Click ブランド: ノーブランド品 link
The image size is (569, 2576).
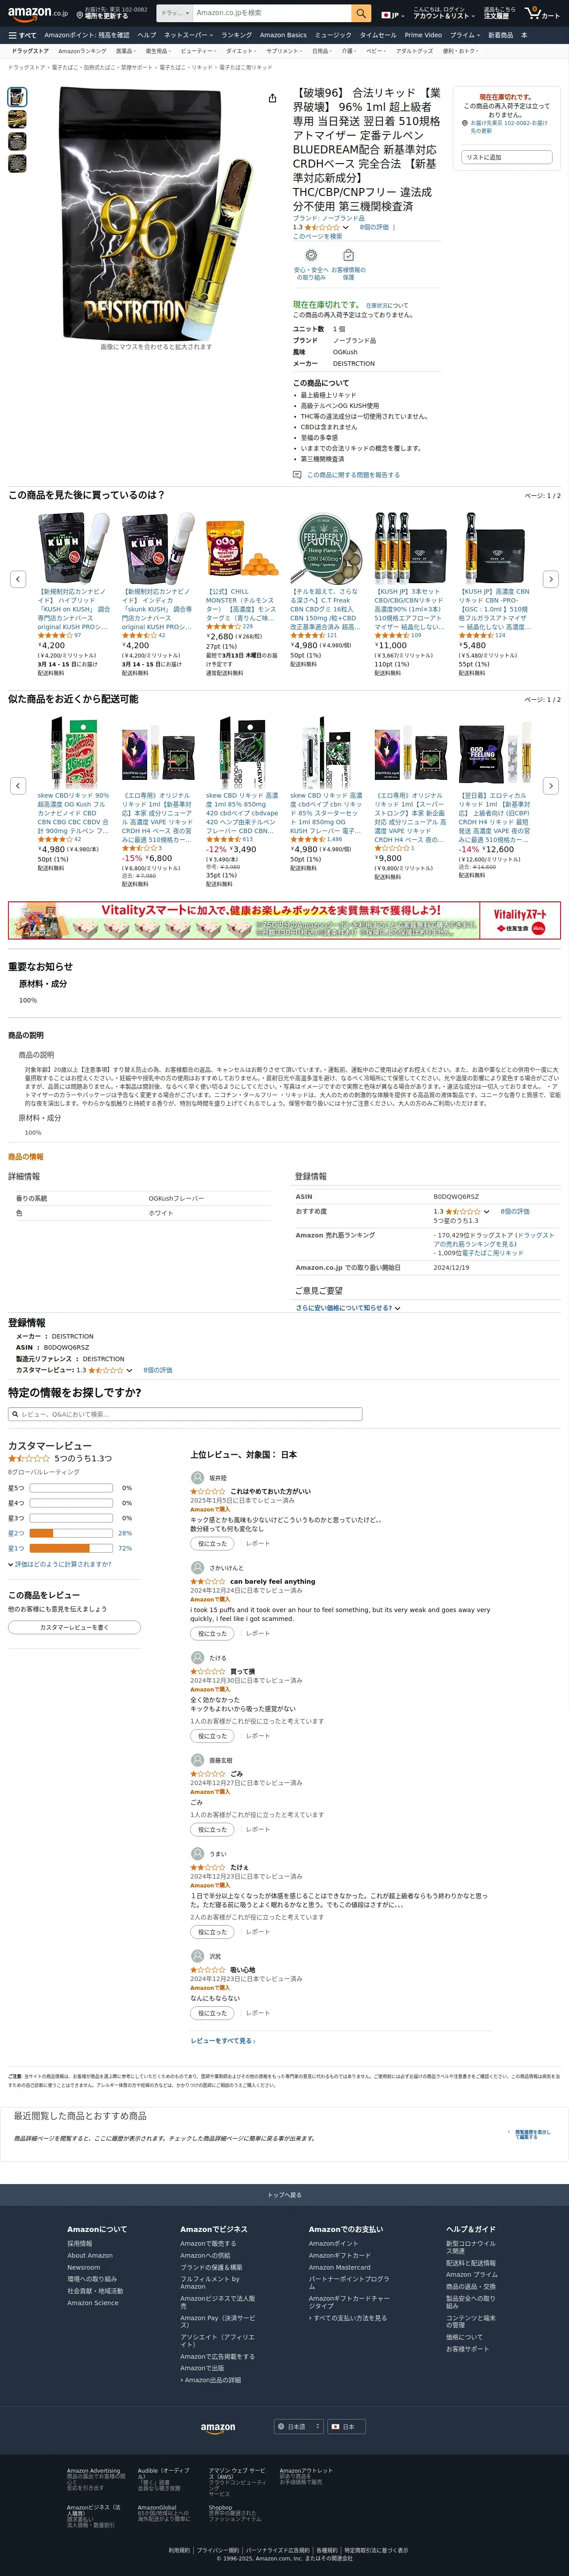click(x=329, y=218)
